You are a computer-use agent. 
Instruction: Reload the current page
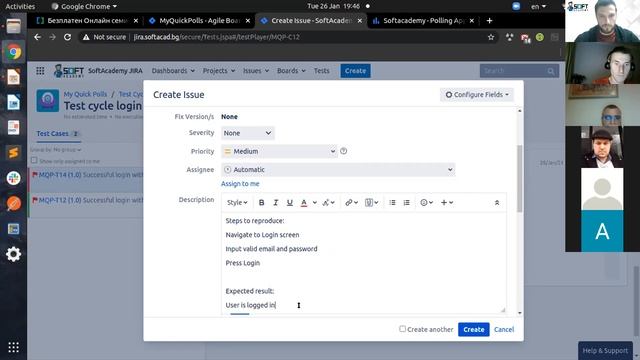click(x=67, y=37)
